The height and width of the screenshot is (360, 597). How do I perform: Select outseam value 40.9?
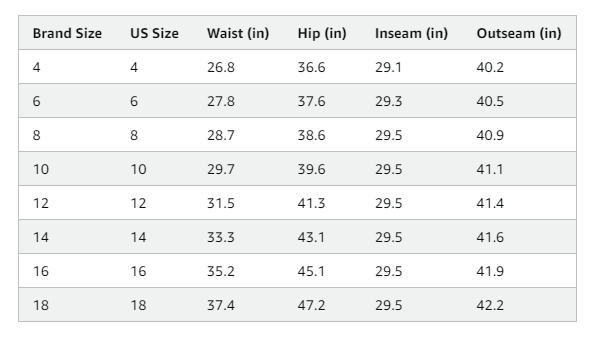coord(490,135)
